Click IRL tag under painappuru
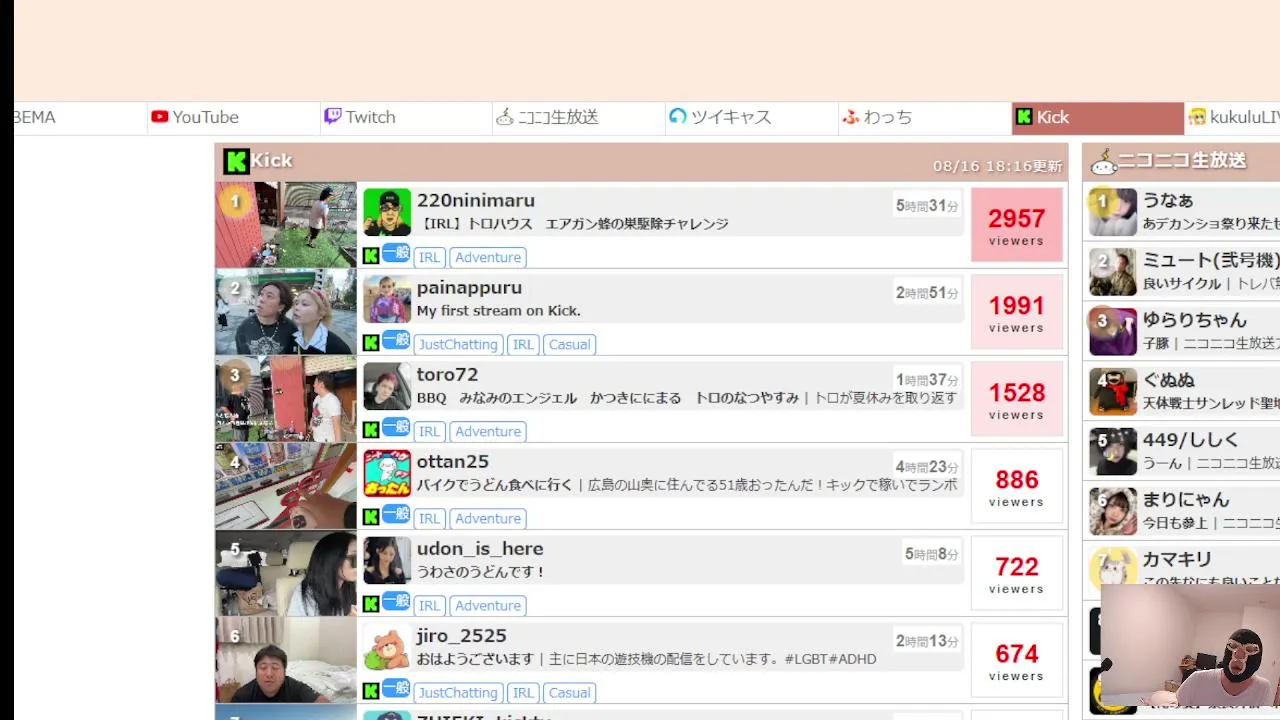 [x=523, y=344]
